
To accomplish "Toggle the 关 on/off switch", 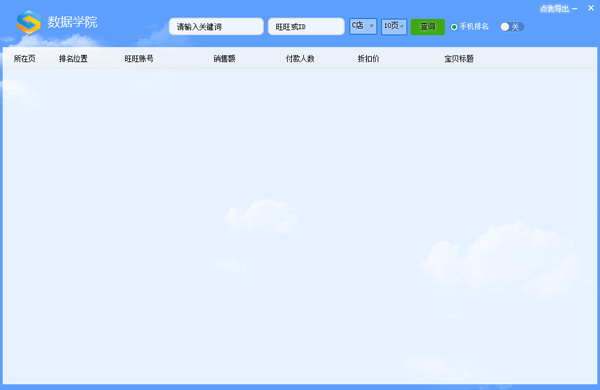I will 512,27.
